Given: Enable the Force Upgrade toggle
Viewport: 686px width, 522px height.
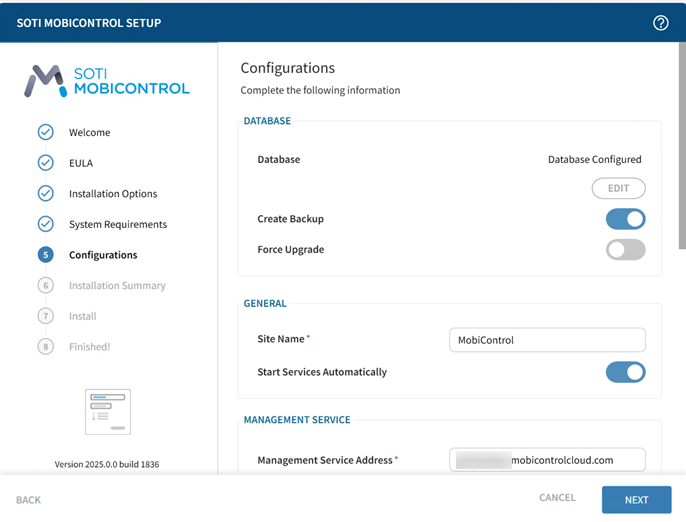Looking at the screenshot, I should click(x=625, y=249).
